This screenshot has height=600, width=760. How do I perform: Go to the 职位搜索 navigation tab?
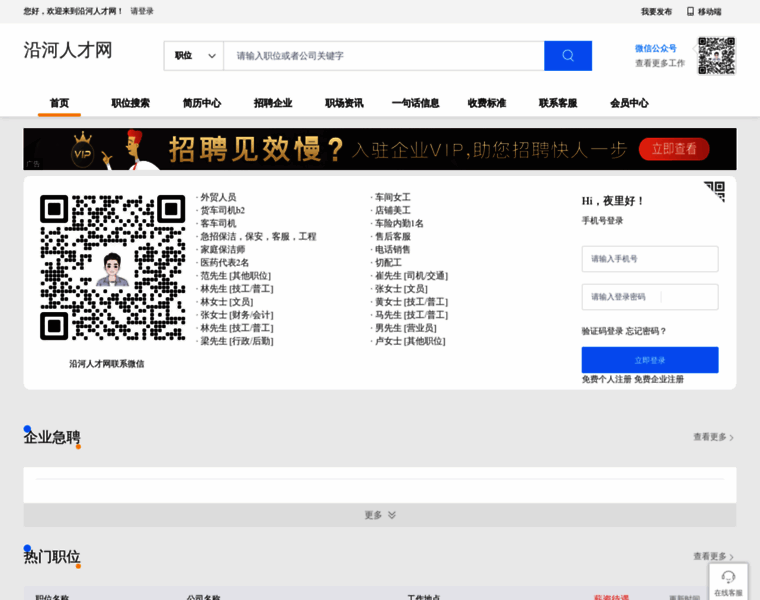click(130, 103)
